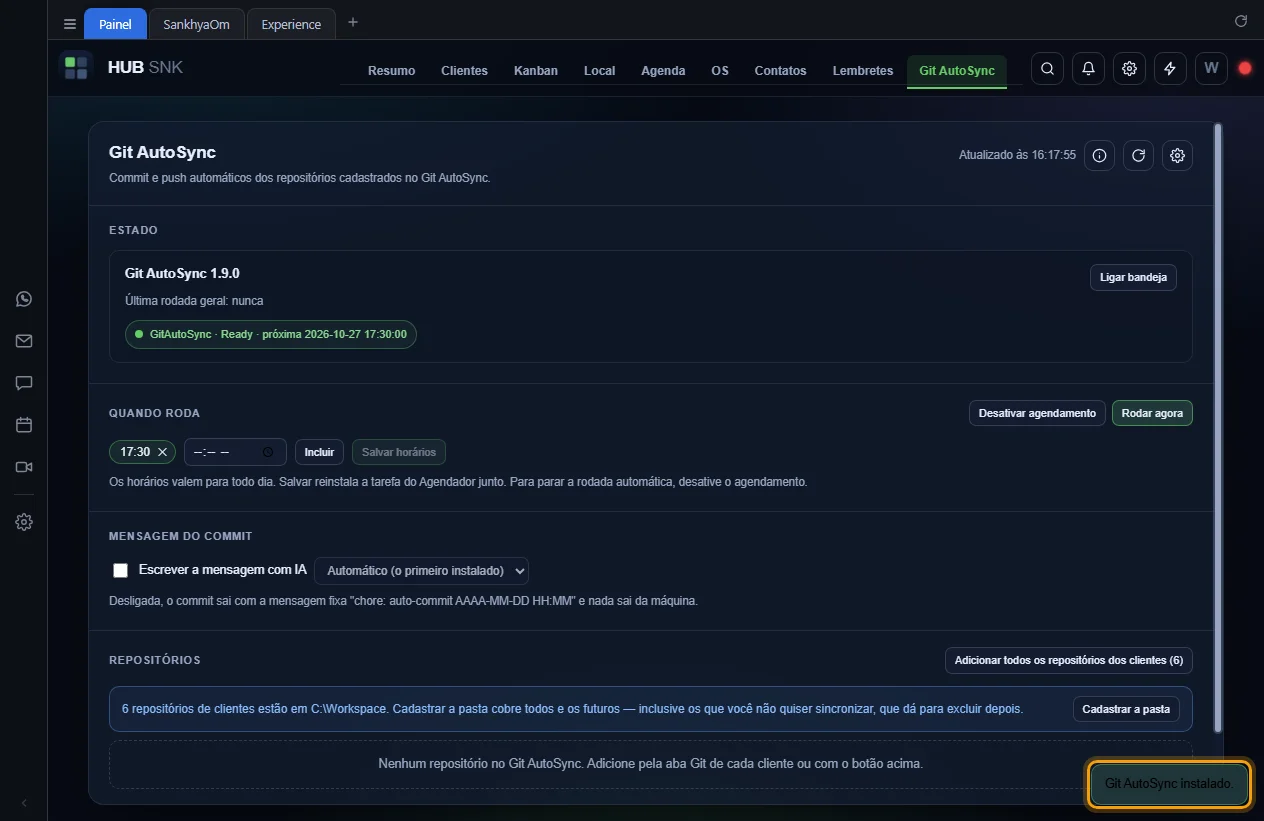
Task: Open notifications bell icon
Action: (x=1088, y=69)
